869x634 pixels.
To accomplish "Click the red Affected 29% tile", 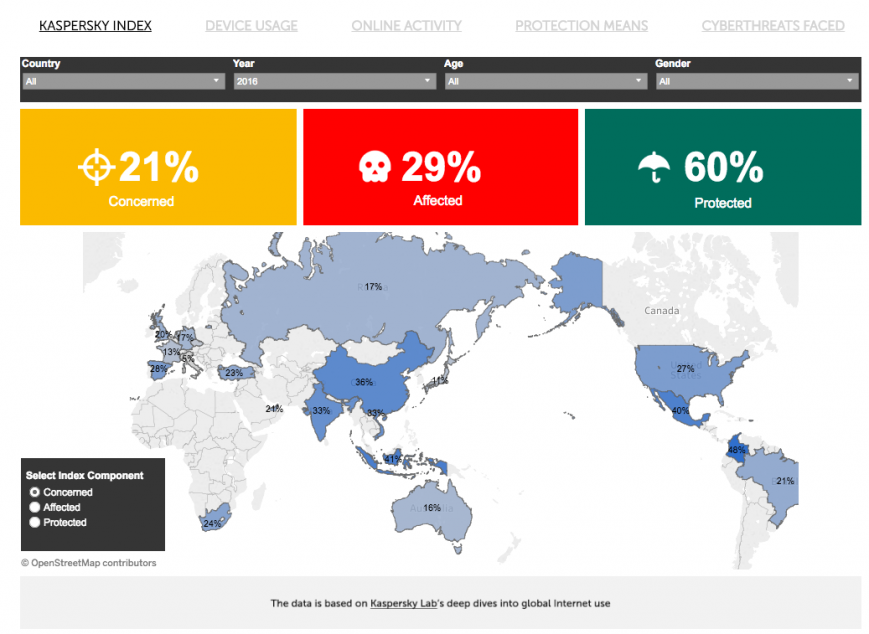I will [x=441, y=167].
